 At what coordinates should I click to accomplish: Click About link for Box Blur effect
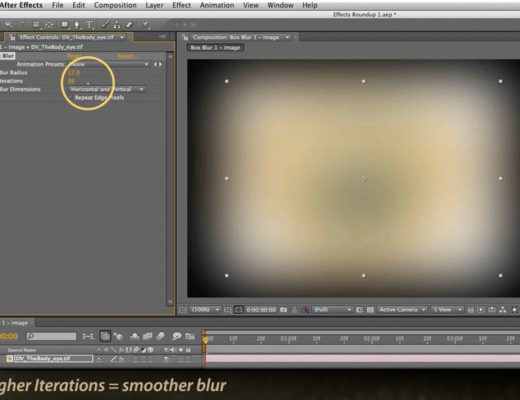coord(126,56)
